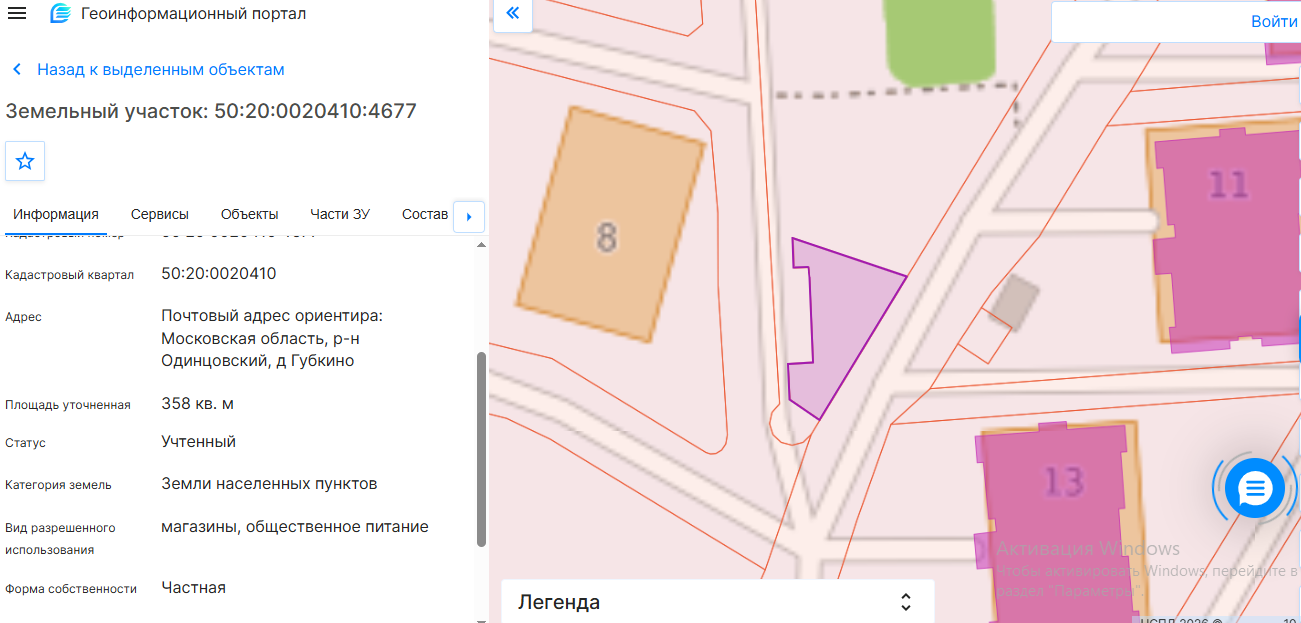Click the info panel vertical scrollbar thumb
1301x623 pixels.
coord(482,449)
